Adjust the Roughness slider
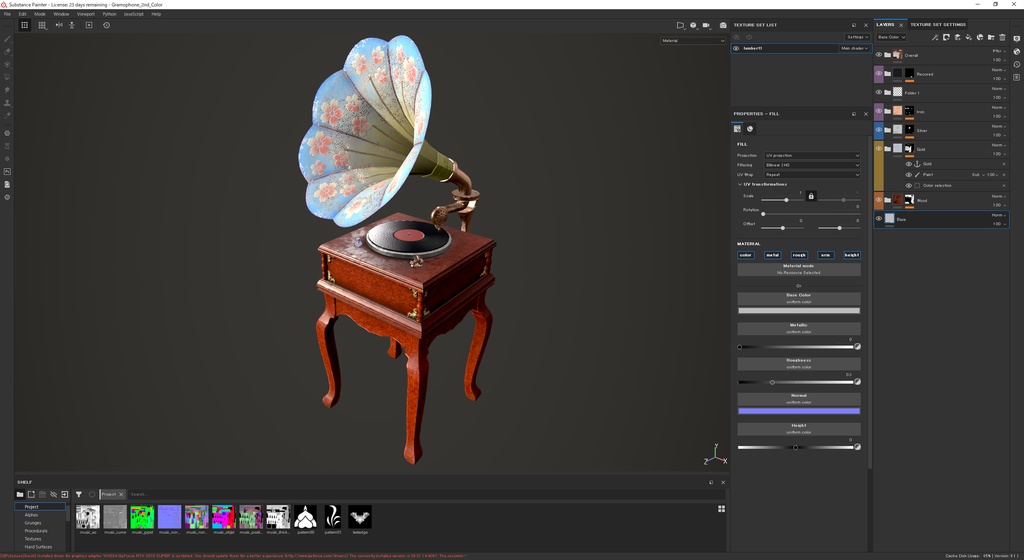 (x=795, y=382)
